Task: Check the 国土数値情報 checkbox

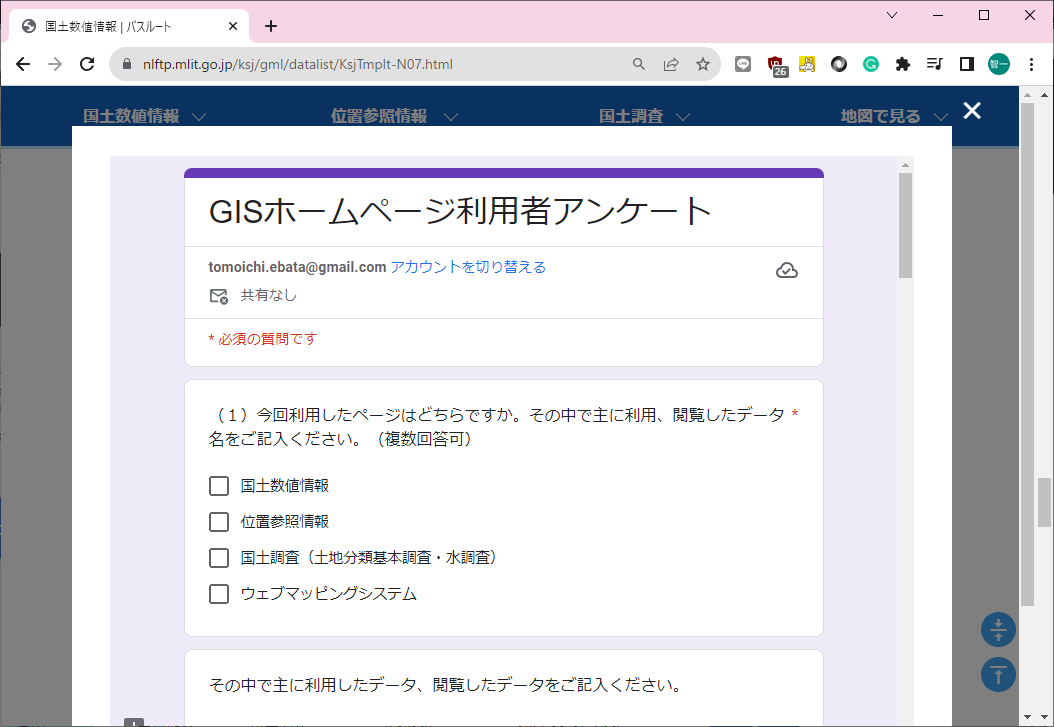Action: 219,486
